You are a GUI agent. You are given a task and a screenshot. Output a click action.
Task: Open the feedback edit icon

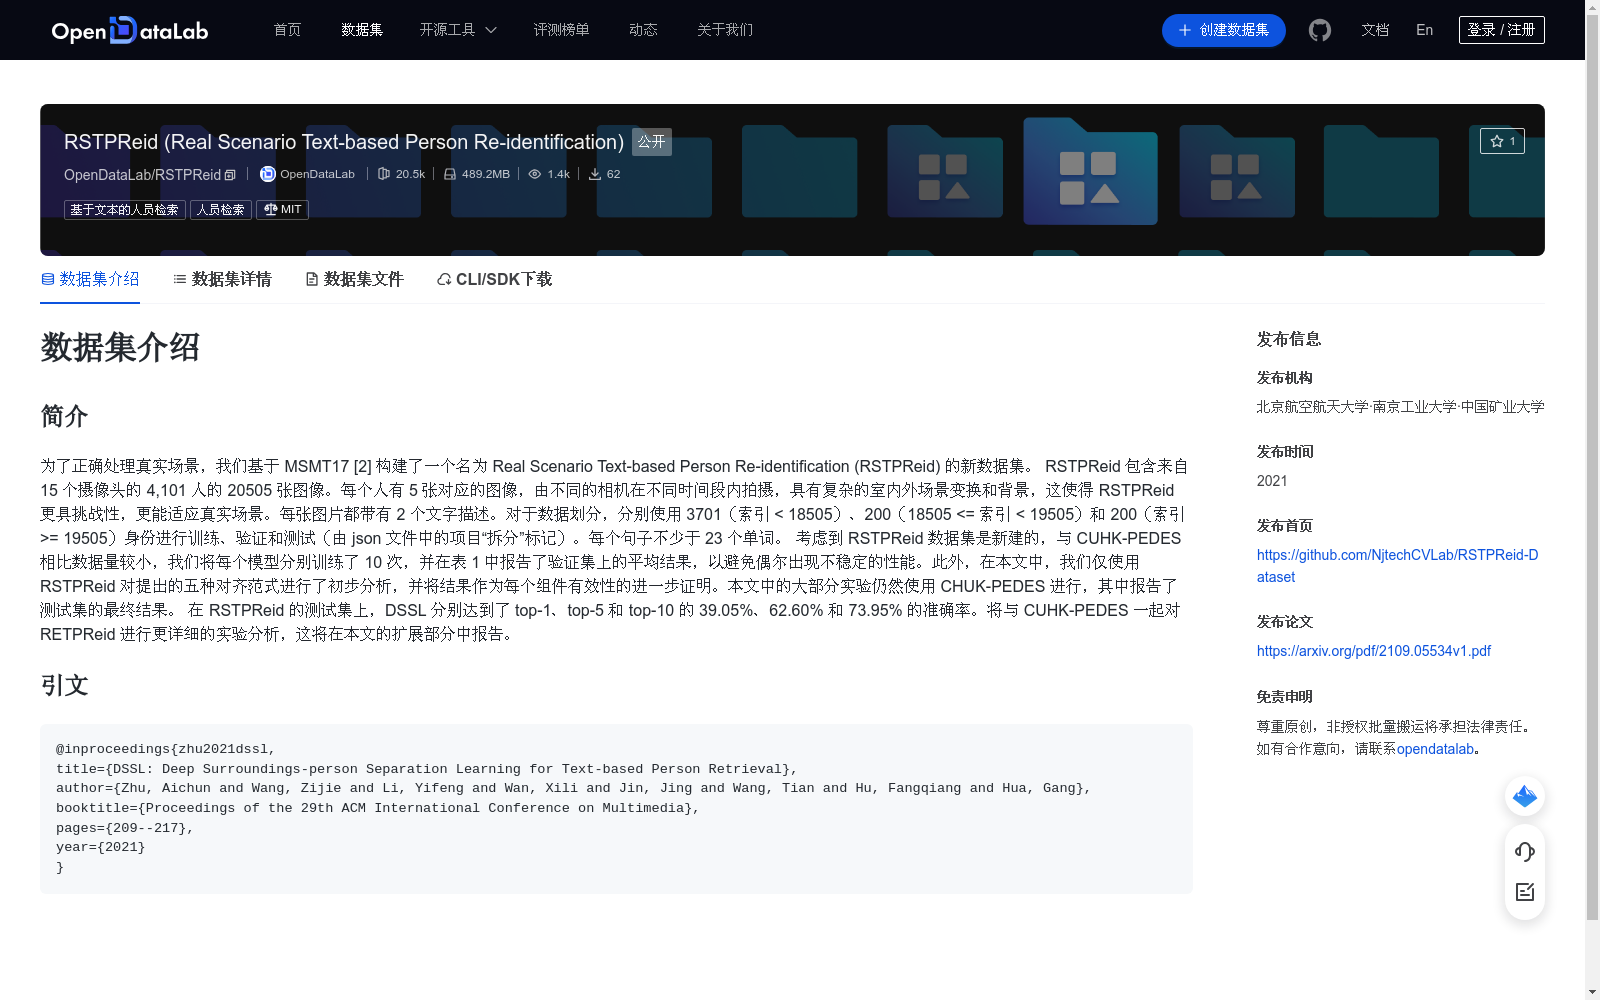1525,892
